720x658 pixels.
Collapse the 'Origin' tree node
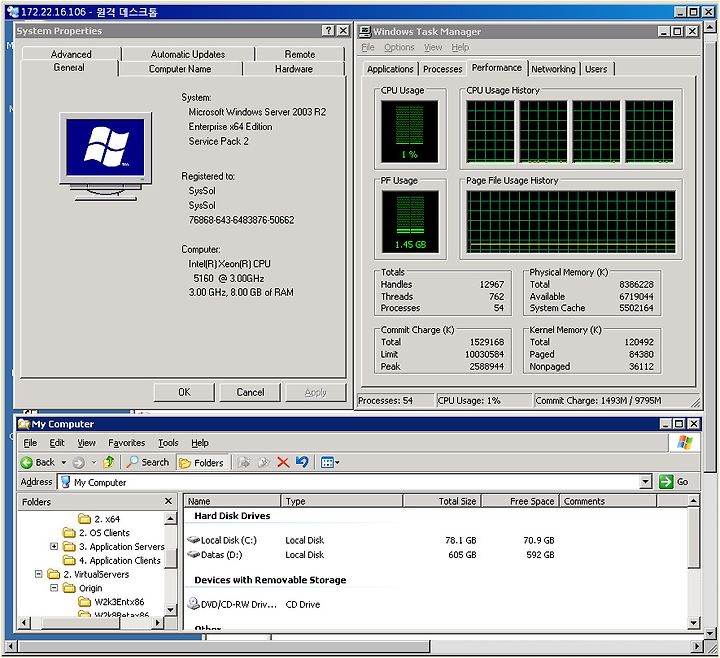(54, 588)
